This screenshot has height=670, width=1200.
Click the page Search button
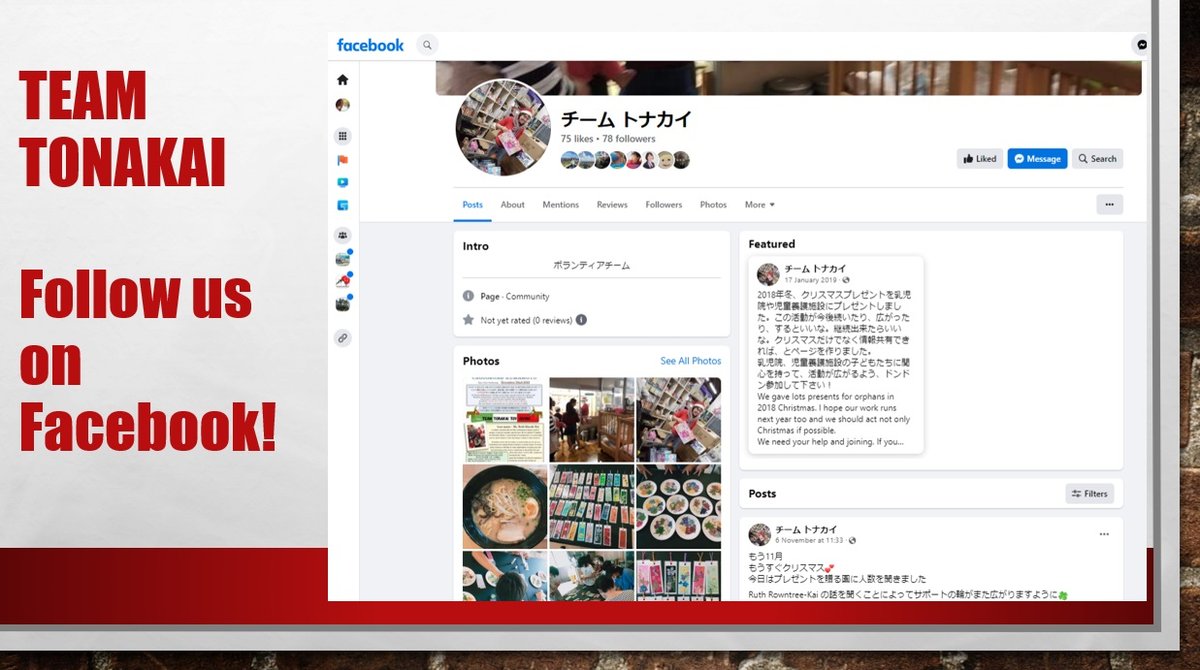(1097, 159)
